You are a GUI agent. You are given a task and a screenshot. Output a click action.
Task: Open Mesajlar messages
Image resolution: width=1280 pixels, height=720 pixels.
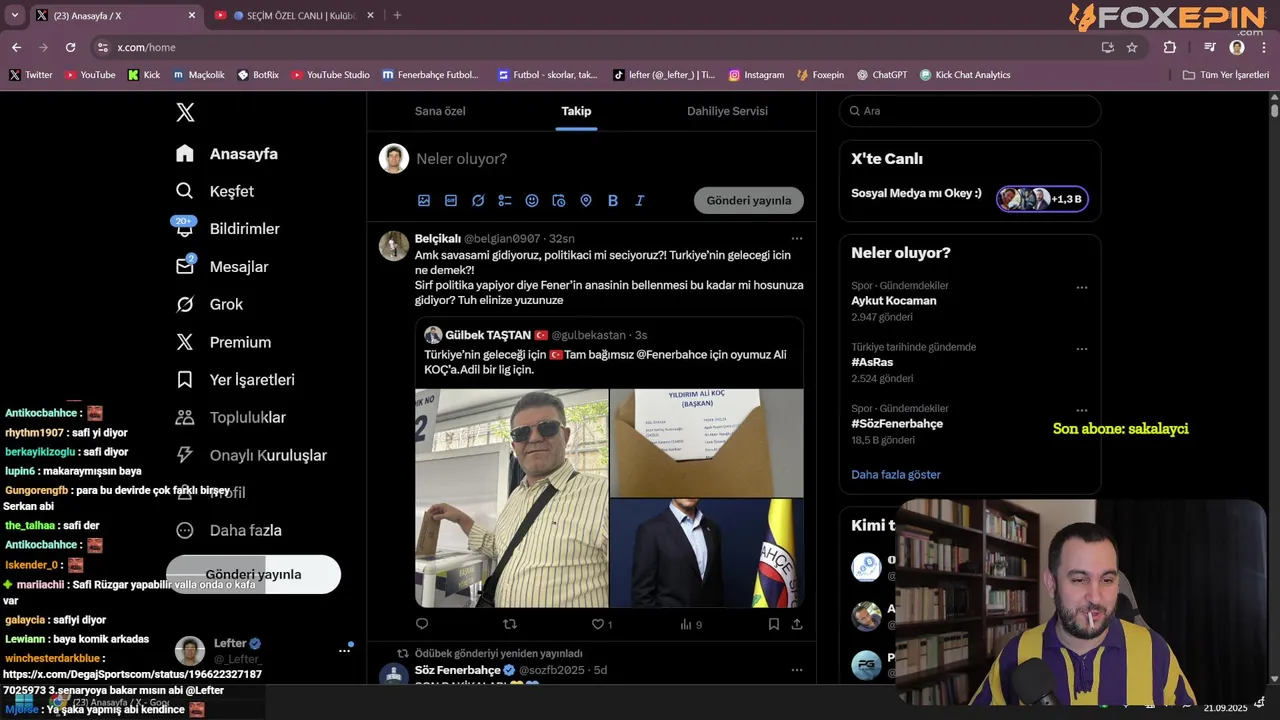(x=222, y=267)
